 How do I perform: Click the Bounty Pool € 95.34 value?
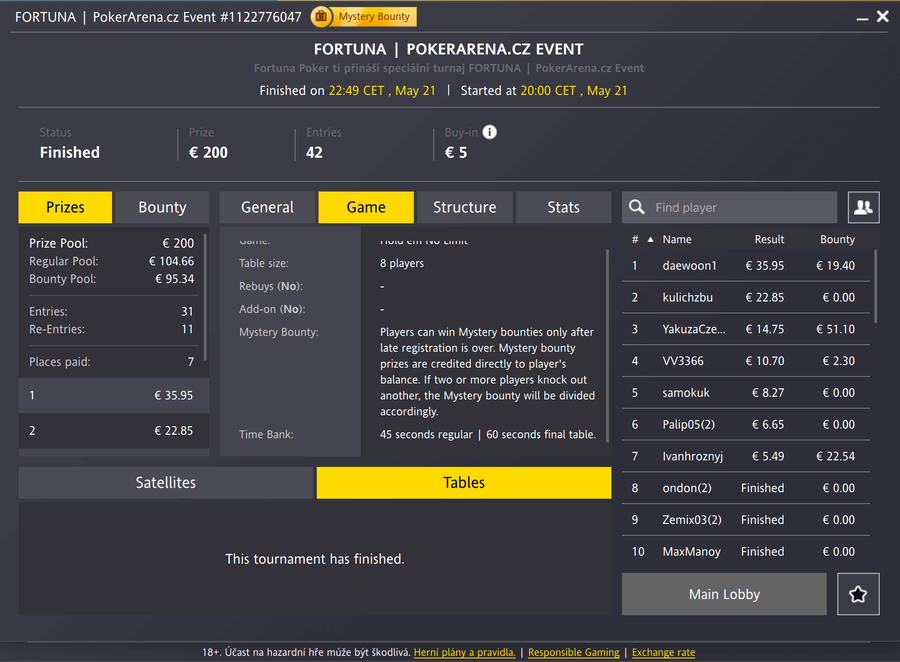pos(174,279)
